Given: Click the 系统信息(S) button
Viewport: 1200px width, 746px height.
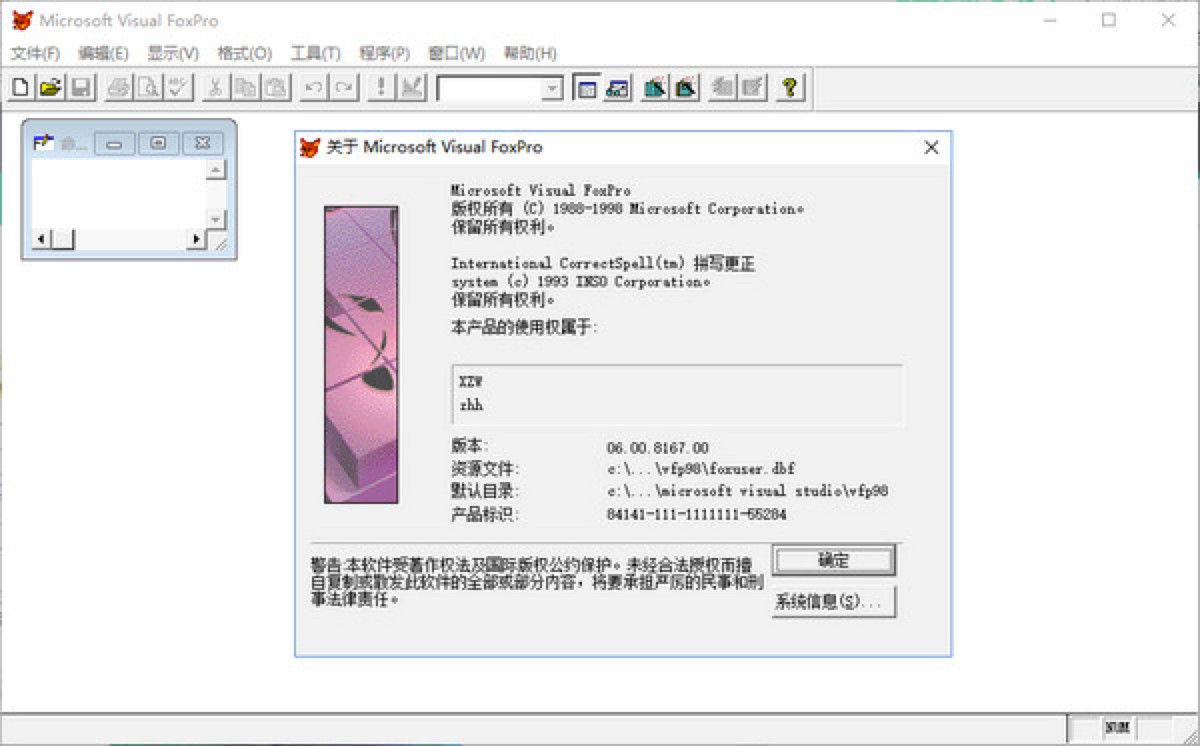Looking at the screenshot, I should 833,601.
